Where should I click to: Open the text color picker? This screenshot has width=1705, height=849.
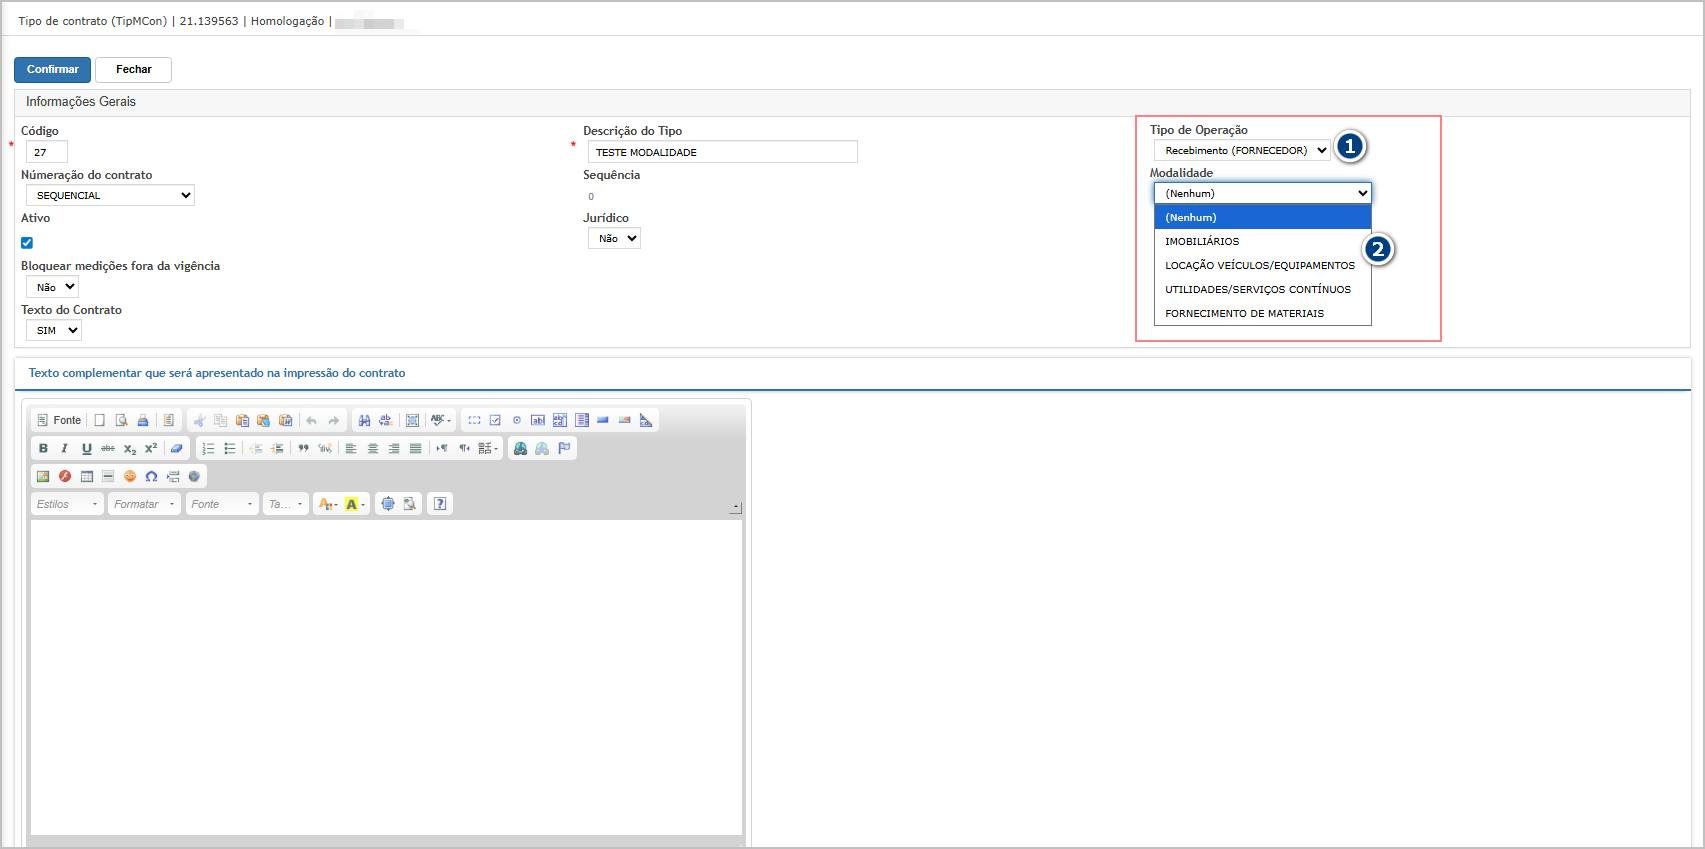click(x=328, y=504)
